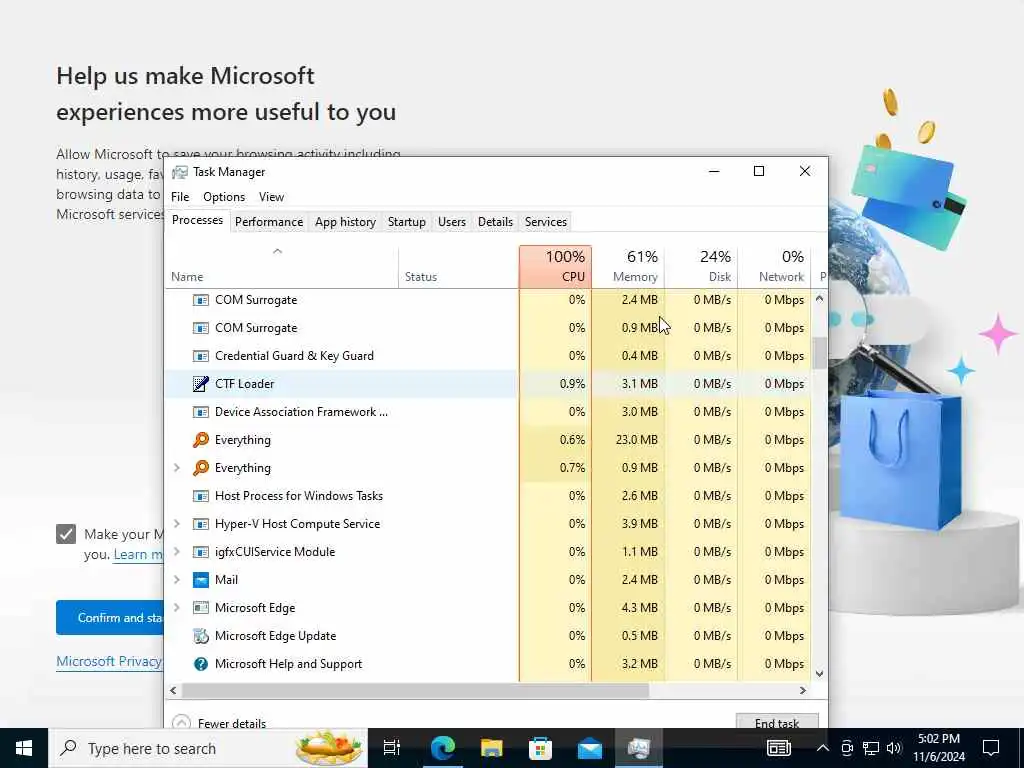Expand the Everything process group at 0.7%
The height and width of the screenshot is (768, 1024).
tap(176, 468)
